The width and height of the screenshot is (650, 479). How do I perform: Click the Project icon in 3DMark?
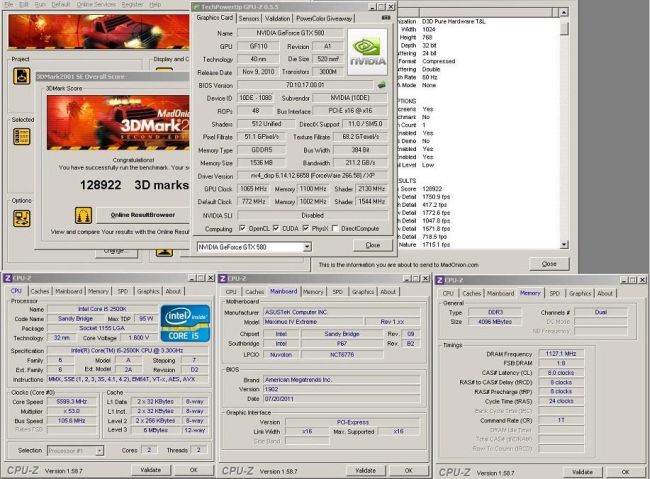22,76
